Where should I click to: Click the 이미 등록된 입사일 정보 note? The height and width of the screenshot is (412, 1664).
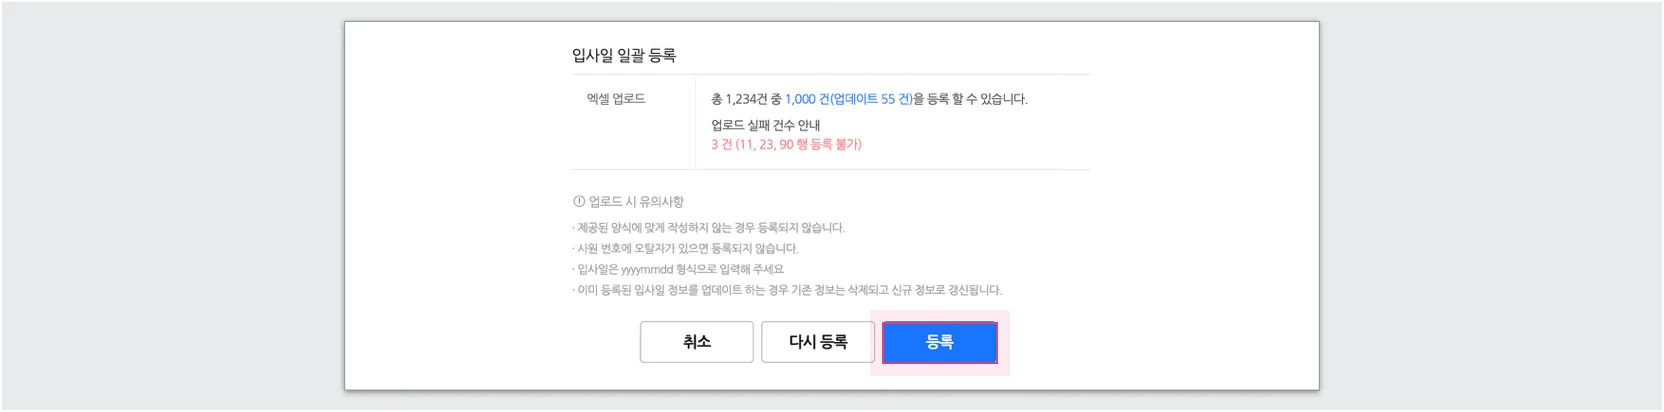point(787,291)
